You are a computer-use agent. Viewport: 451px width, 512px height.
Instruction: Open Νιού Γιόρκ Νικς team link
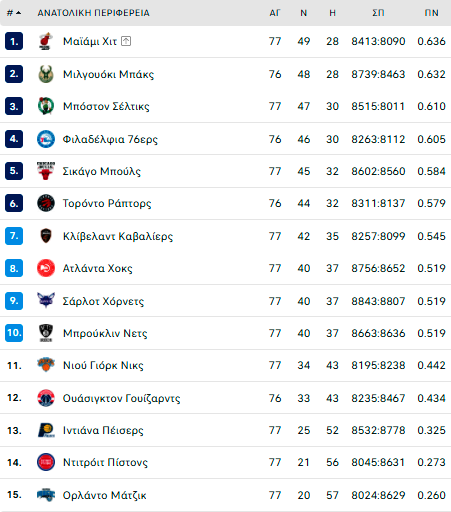(x=103, y=365)
